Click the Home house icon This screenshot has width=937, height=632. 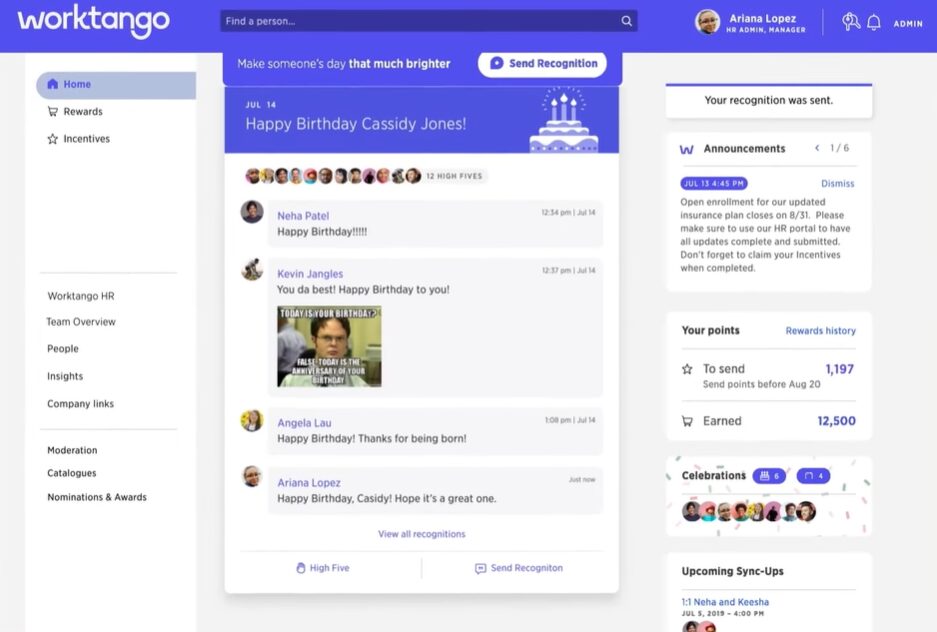53,84
